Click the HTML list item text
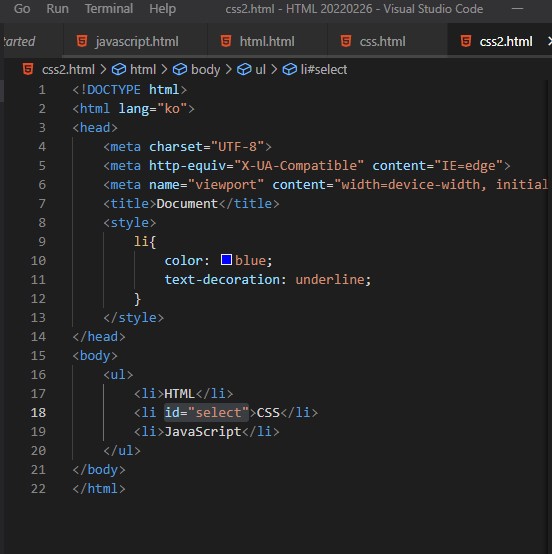The image size is (552, 554). pos(180,394)
